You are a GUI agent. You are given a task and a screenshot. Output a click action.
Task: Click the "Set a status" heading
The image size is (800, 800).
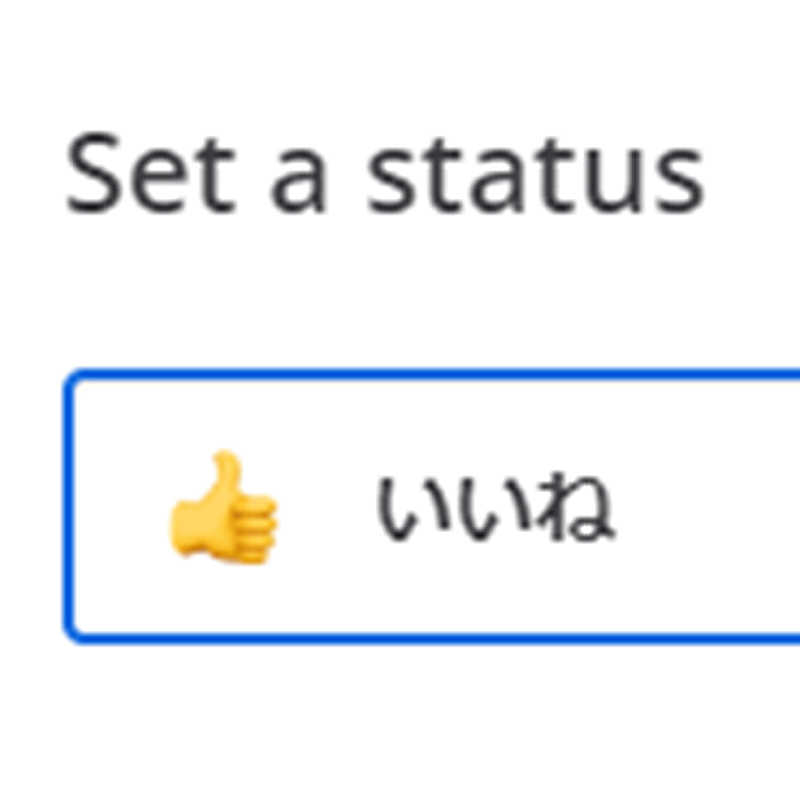click(x=386, y=173)
